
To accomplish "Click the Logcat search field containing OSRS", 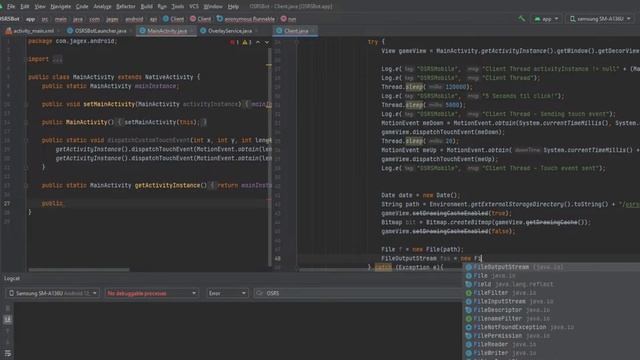I will (359, 293).
